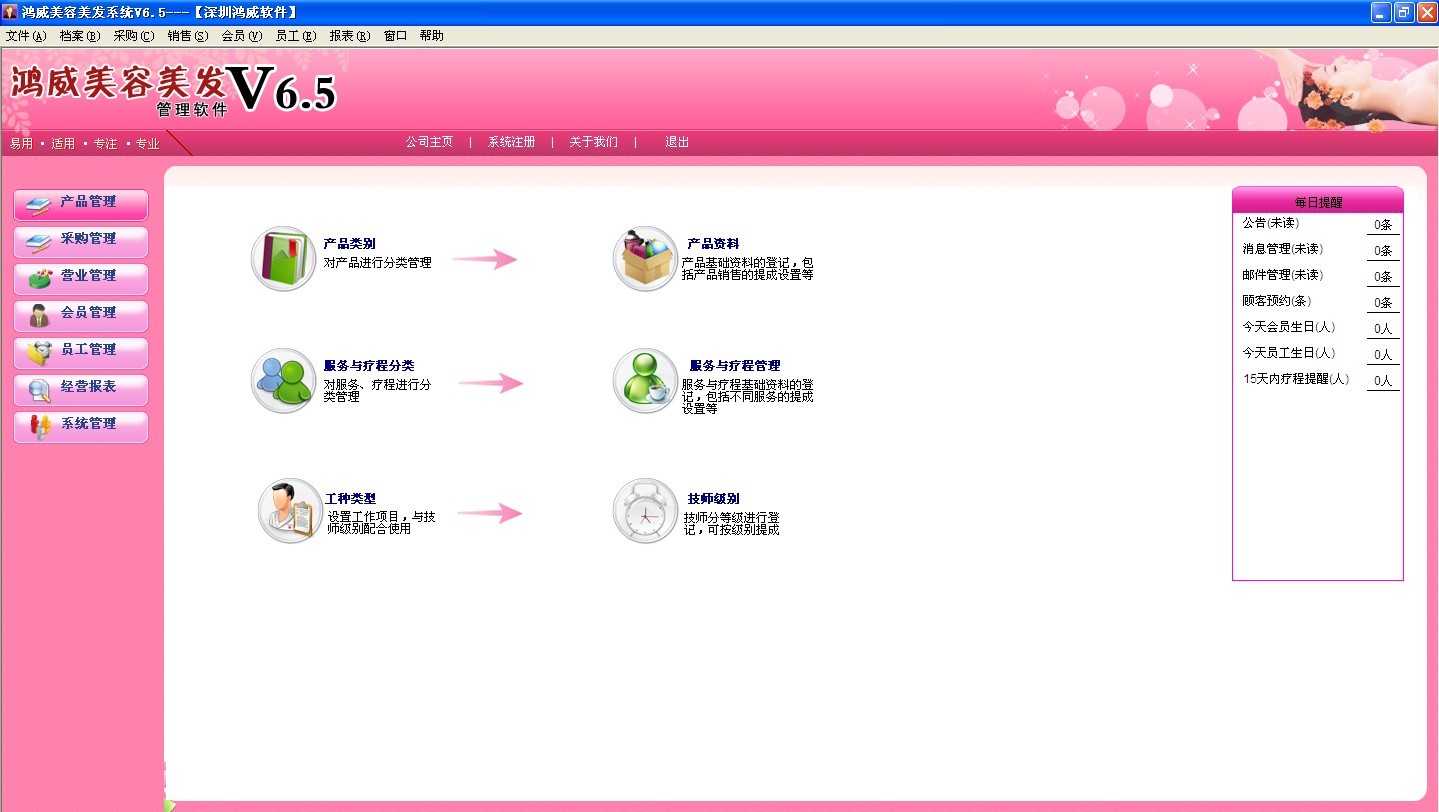
Task: Click the 服务与疗程分类 people icon
Action: (283, 381)
